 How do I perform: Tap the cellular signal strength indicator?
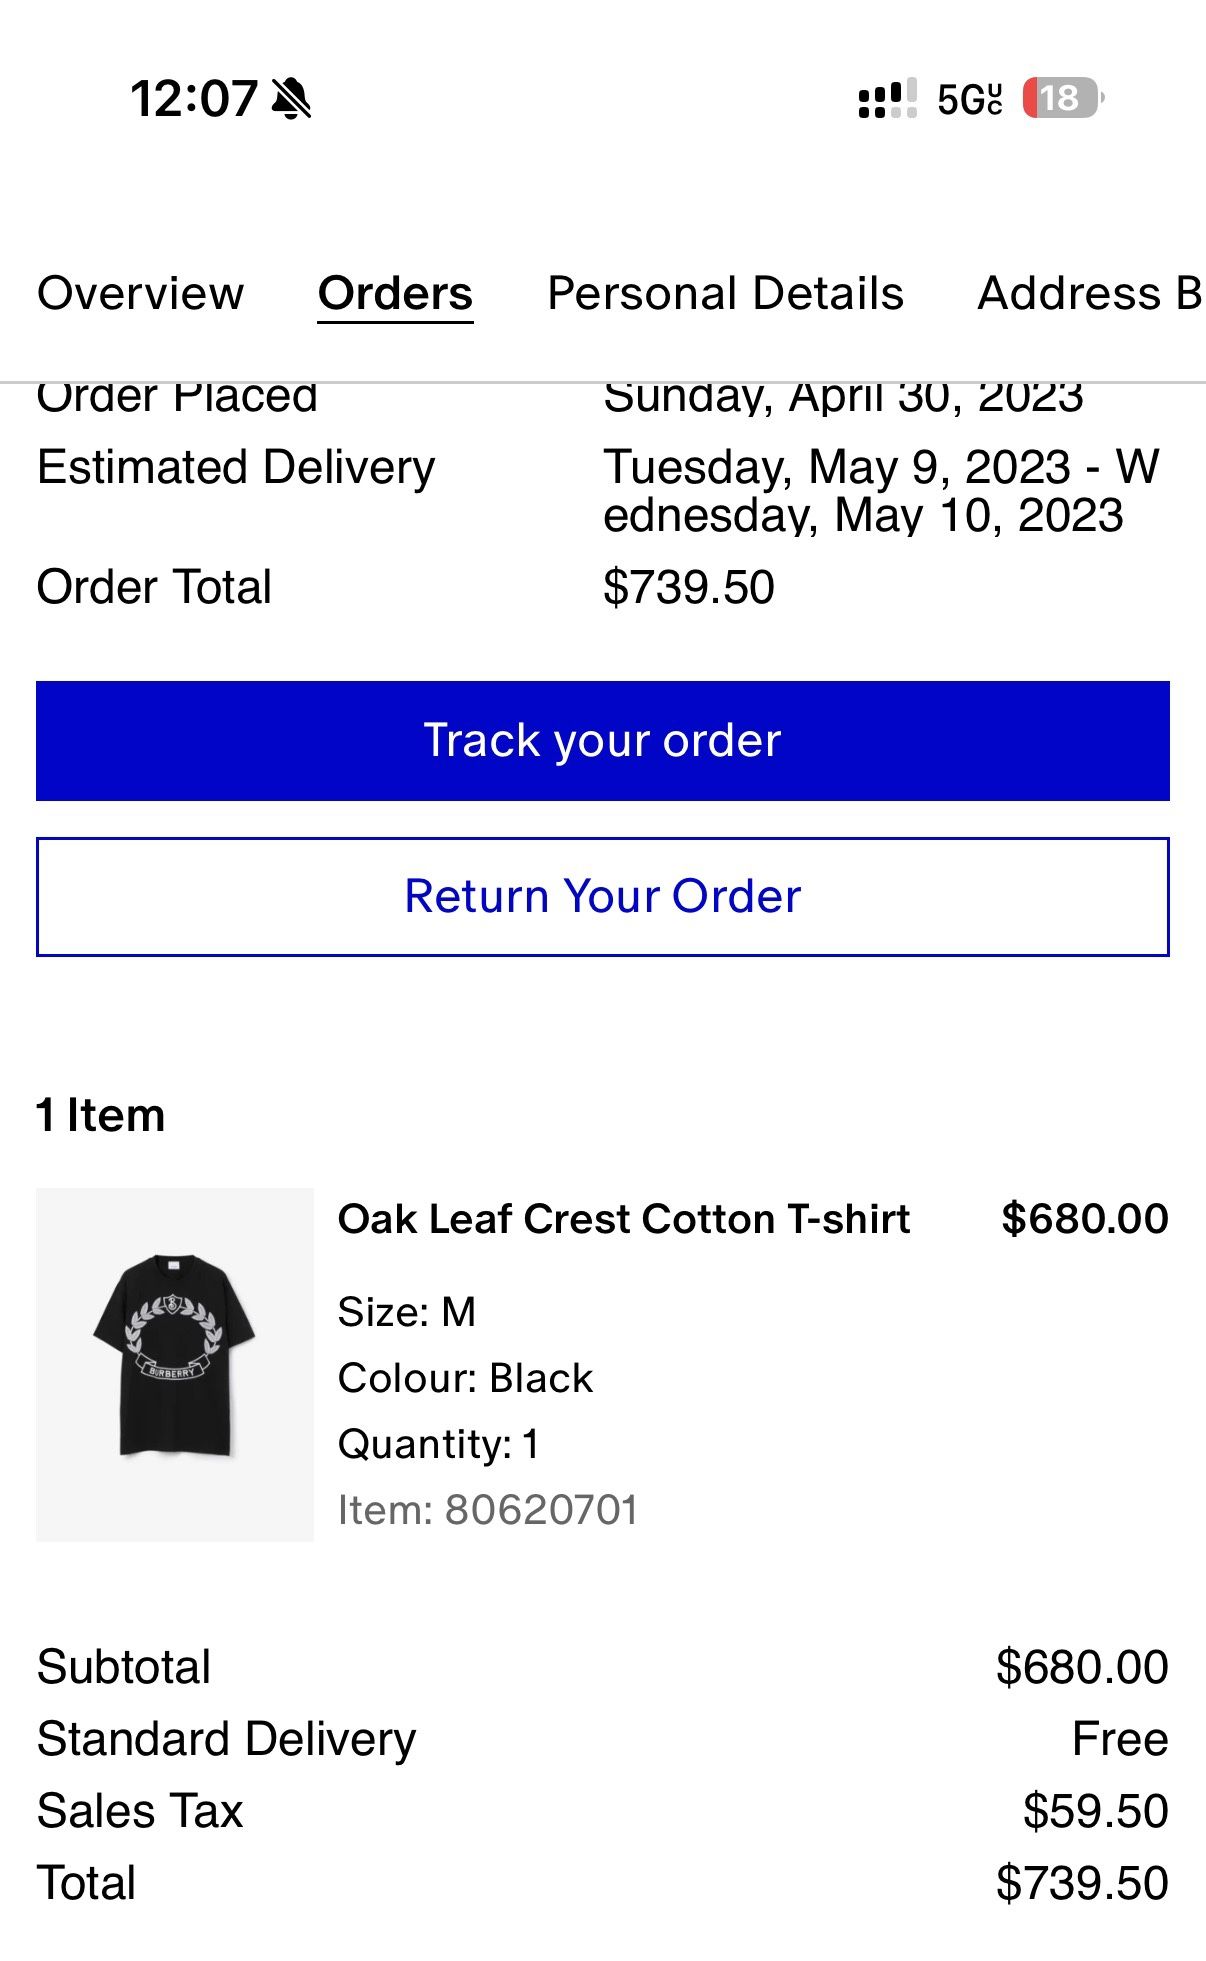[x=884, y=99]
